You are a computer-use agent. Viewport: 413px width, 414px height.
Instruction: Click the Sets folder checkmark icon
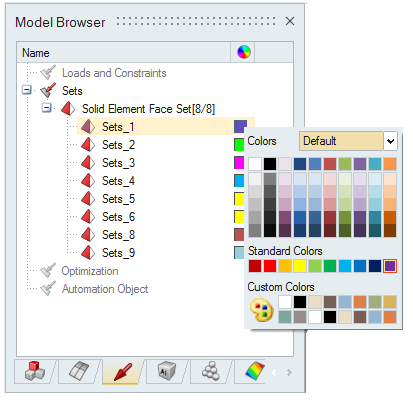[48, 91]
